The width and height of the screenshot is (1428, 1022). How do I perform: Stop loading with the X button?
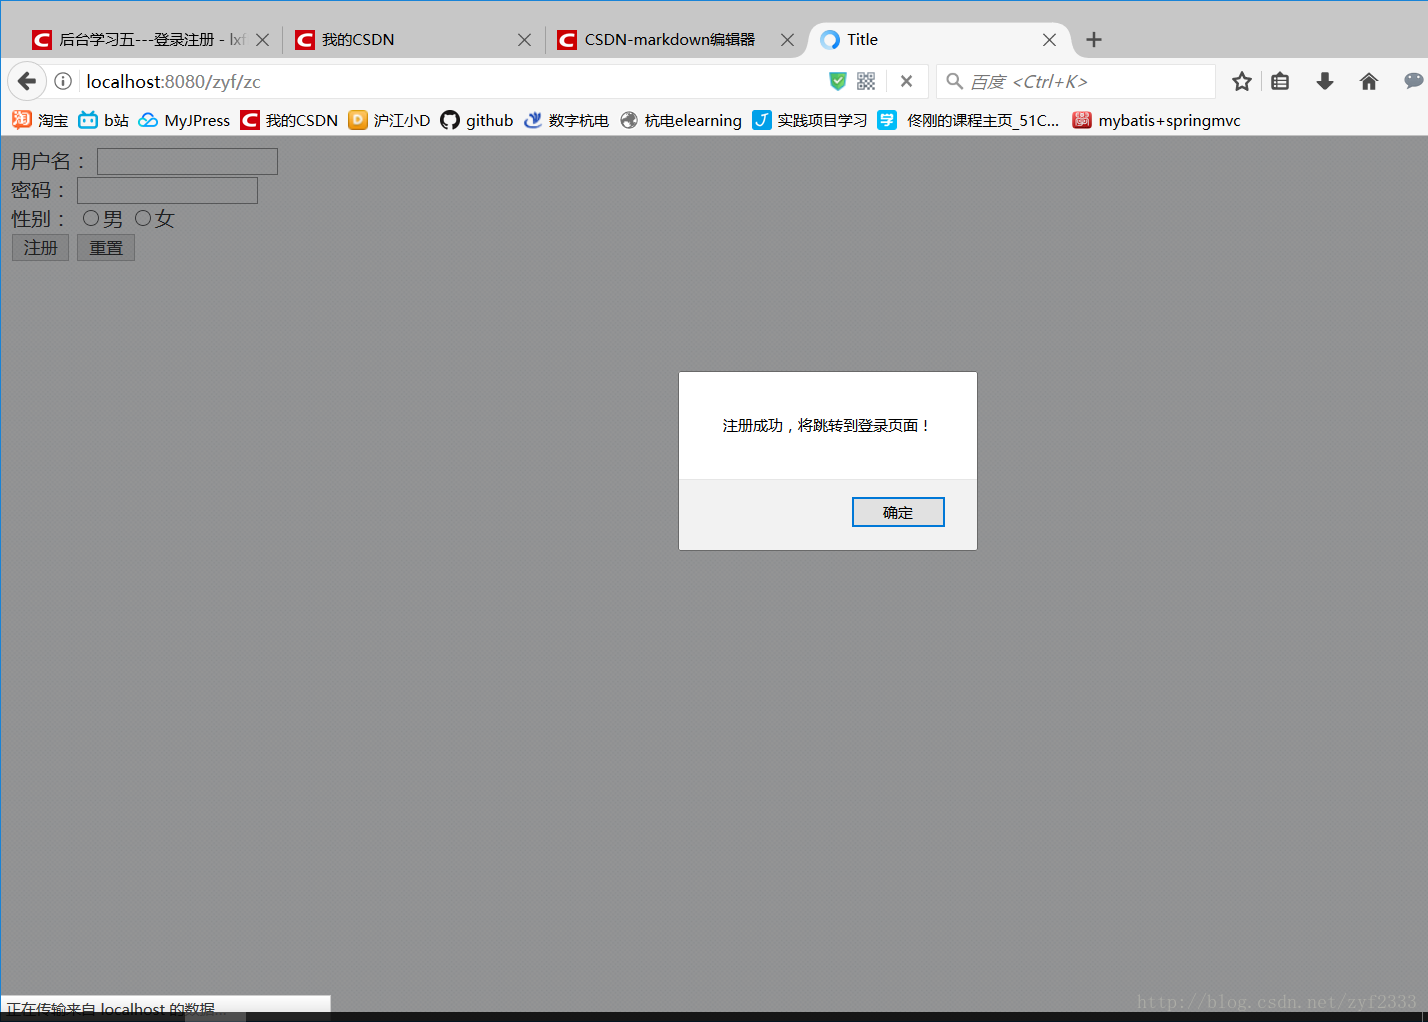[x=906, y=81]
